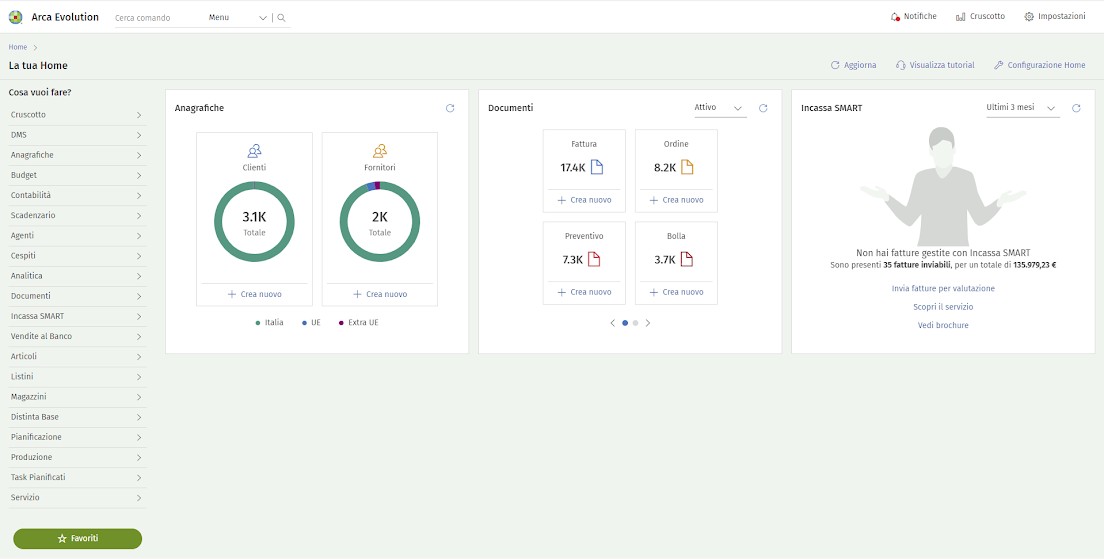Open the Magazzini sidebar menu item
Image resolution: width=1104 pixels, height=559 pixels.
point(76,397)
